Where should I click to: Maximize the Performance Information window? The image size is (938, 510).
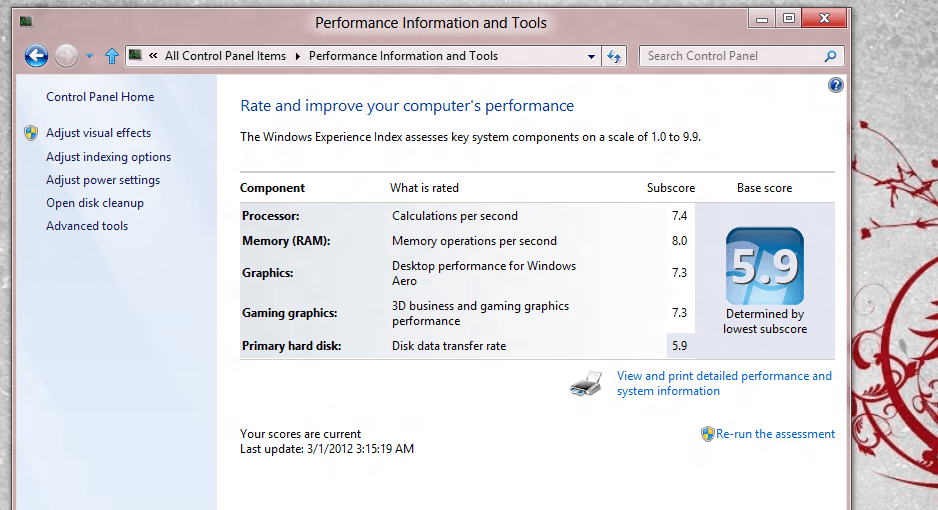(788, 19)
